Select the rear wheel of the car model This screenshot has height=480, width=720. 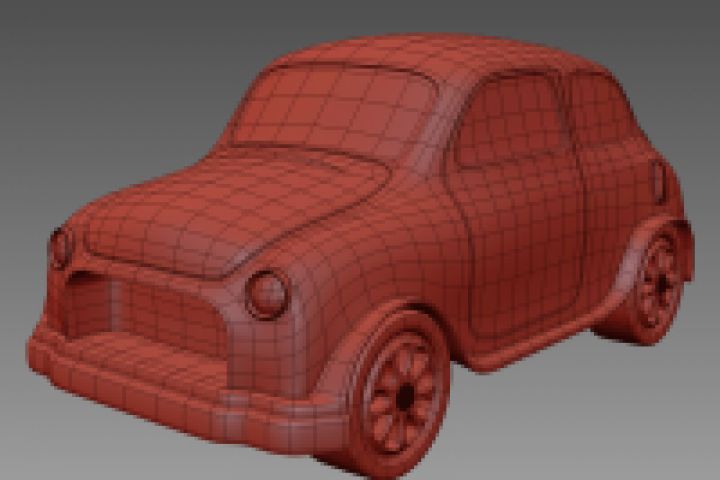click(x=658, y=282)
